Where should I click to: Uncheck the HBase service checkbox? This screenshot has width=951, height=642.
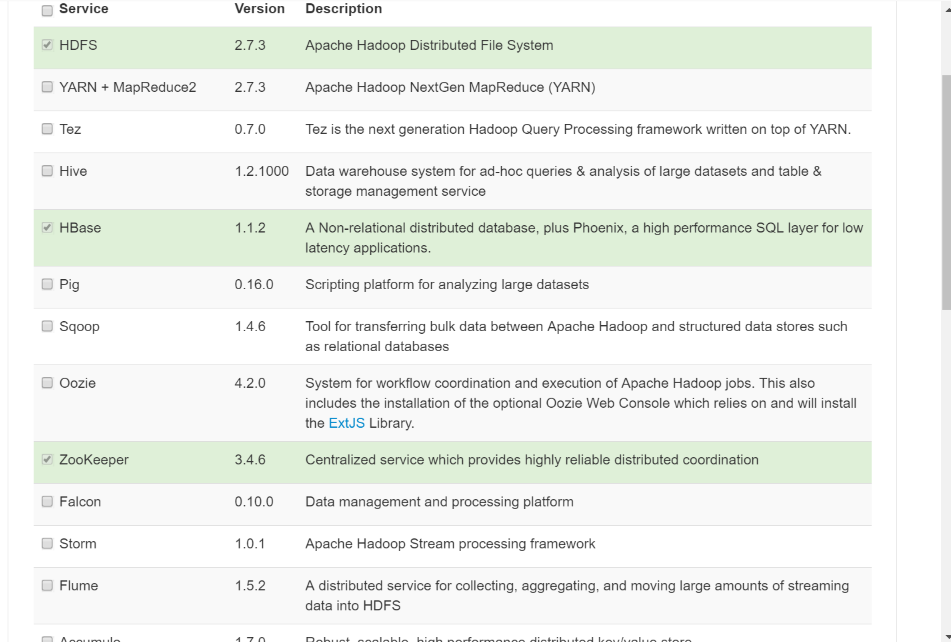pos(47,229)
